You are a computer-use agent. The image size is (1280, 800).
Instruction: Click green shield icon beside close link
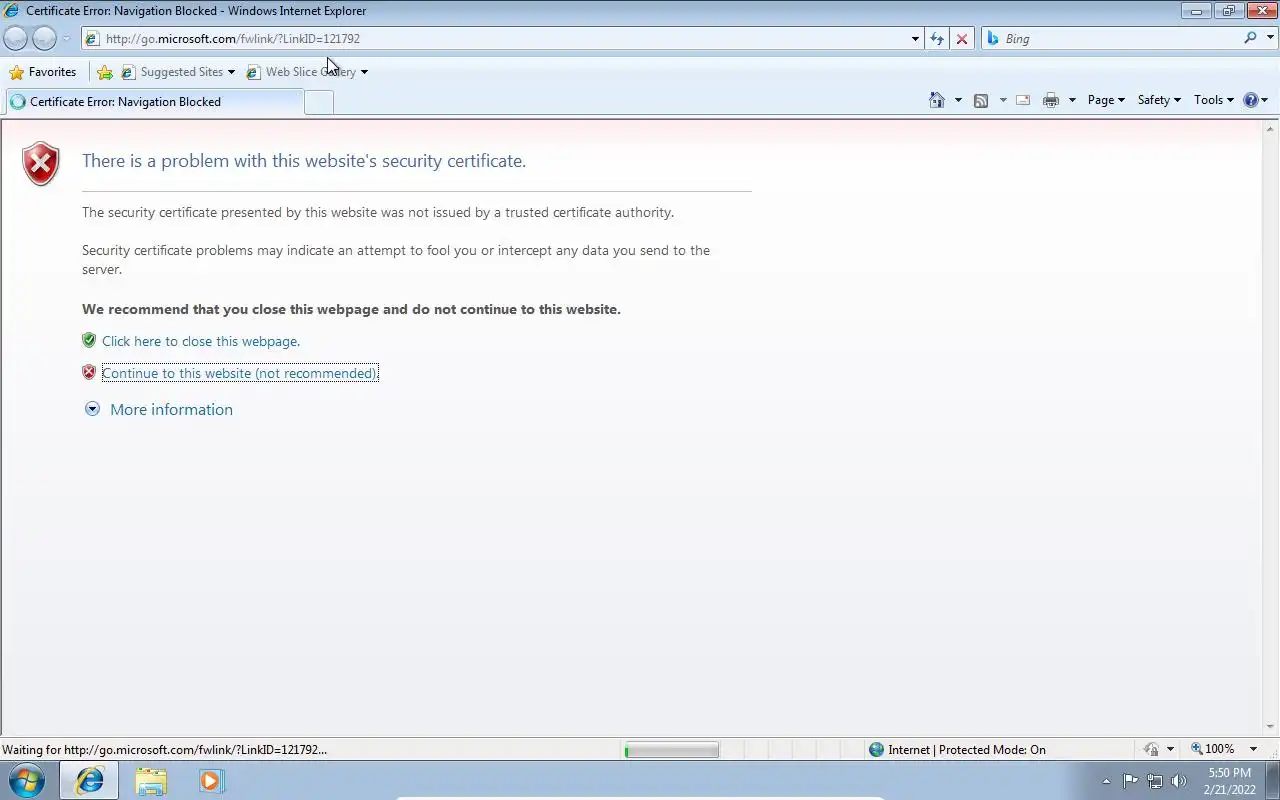tap(89, 340)
